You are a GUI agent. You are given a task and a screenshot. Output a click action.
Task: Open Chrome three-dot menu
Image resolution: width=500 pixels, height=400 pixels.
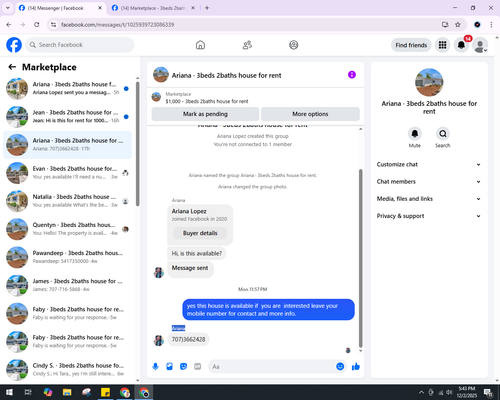tap(491, 25)
